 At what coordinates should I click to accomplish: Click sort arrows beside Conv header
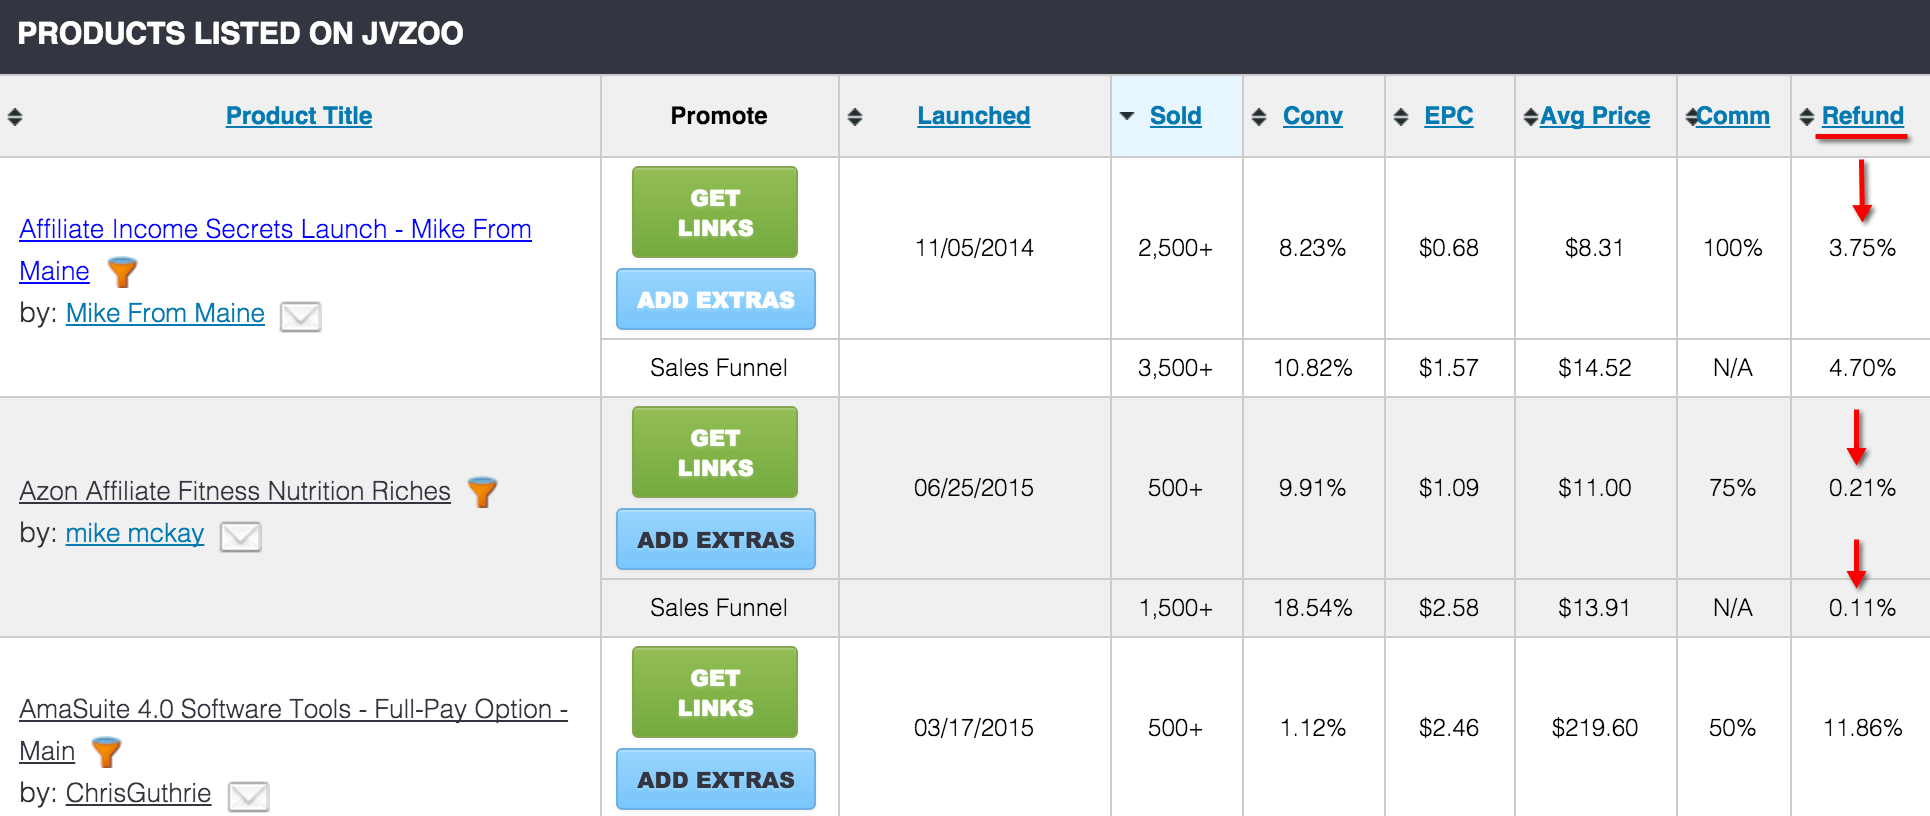[1259, 117]
